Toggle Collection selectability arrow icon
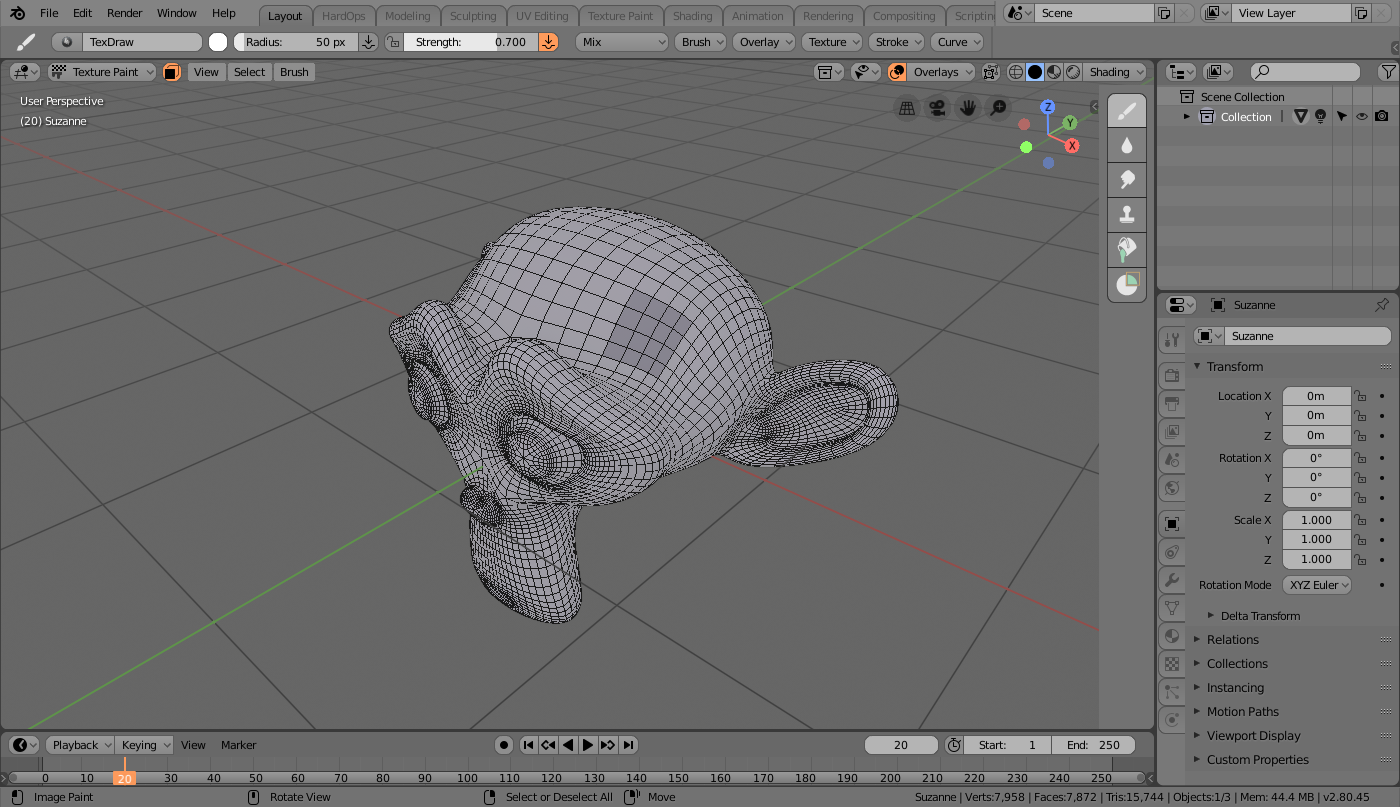The height and width of the screenshot is (807, 1400). [x=1341, y=117]
